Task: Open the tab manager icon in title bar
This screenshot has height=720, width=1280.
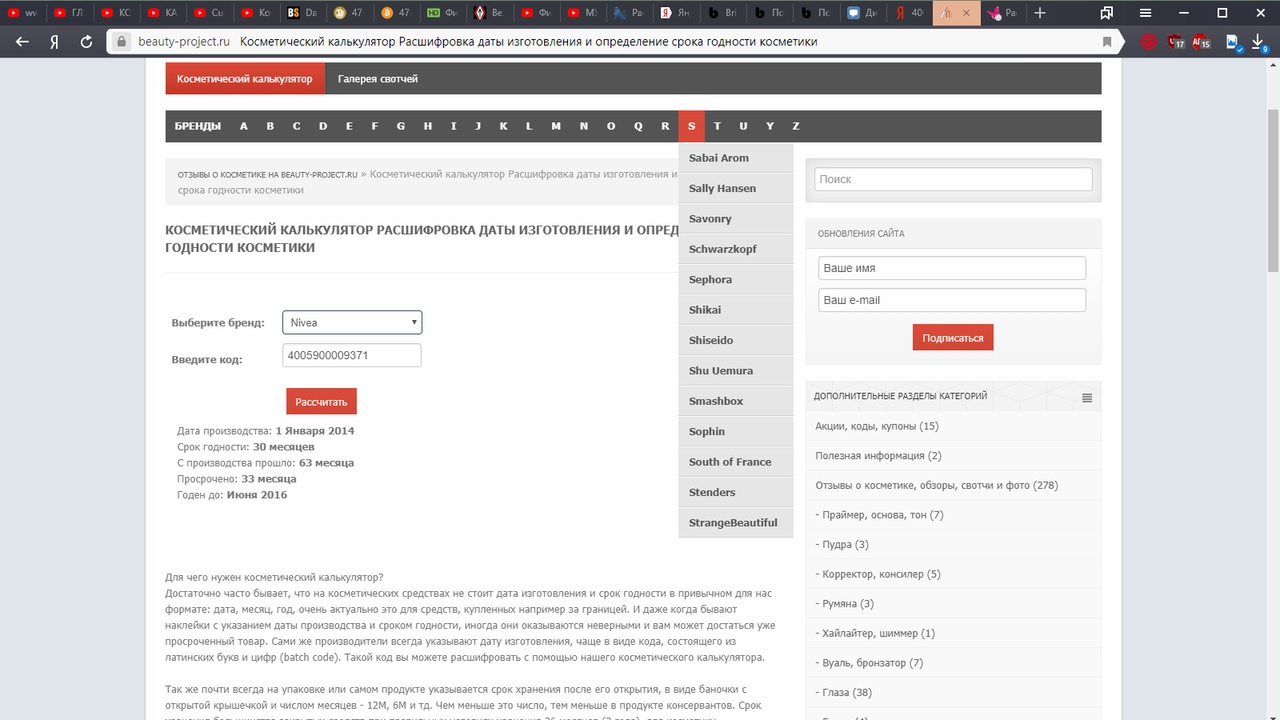Action: pyautogui.click(x=1107, y=13)
